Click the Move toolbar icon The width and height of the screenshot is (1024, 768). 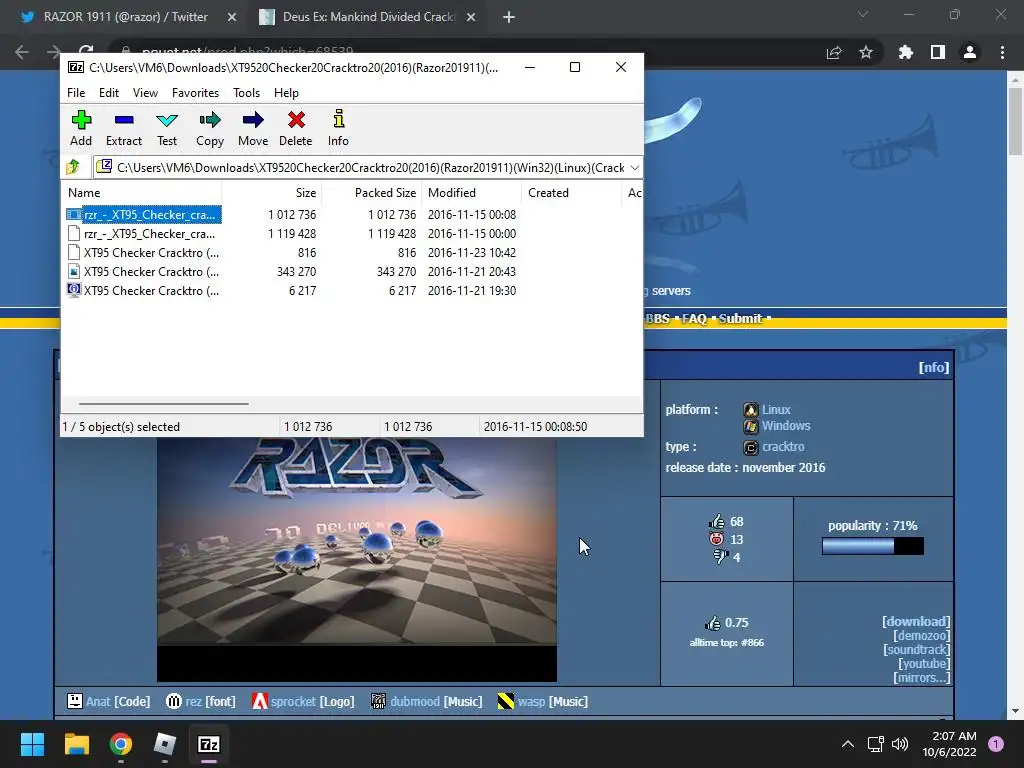253,128
